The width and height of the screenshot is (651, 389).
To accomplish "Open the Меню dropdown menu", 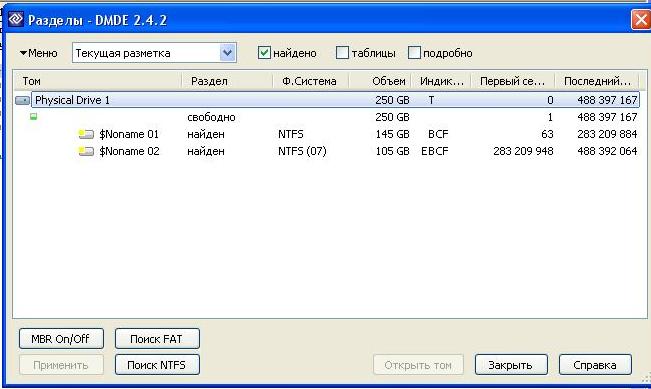I will point(39,53).
